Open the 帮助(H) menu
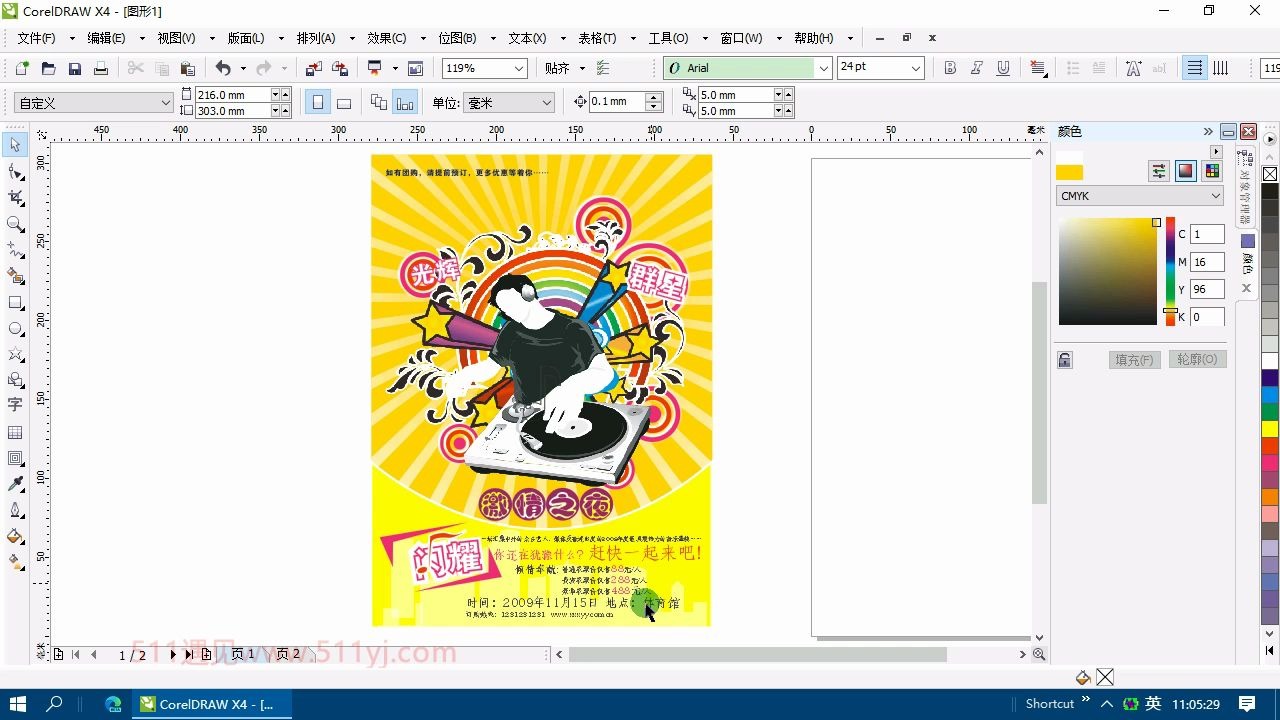This screenshot has height=720, width=1280. coord(813,38)
